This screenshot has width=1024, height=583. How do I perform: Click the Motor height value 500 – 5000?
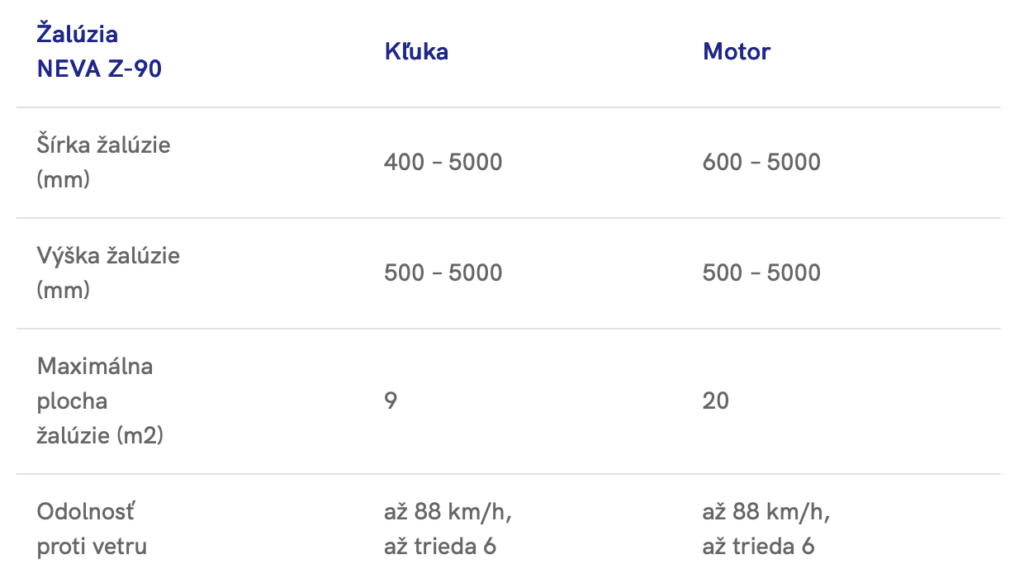pos(761,273)
